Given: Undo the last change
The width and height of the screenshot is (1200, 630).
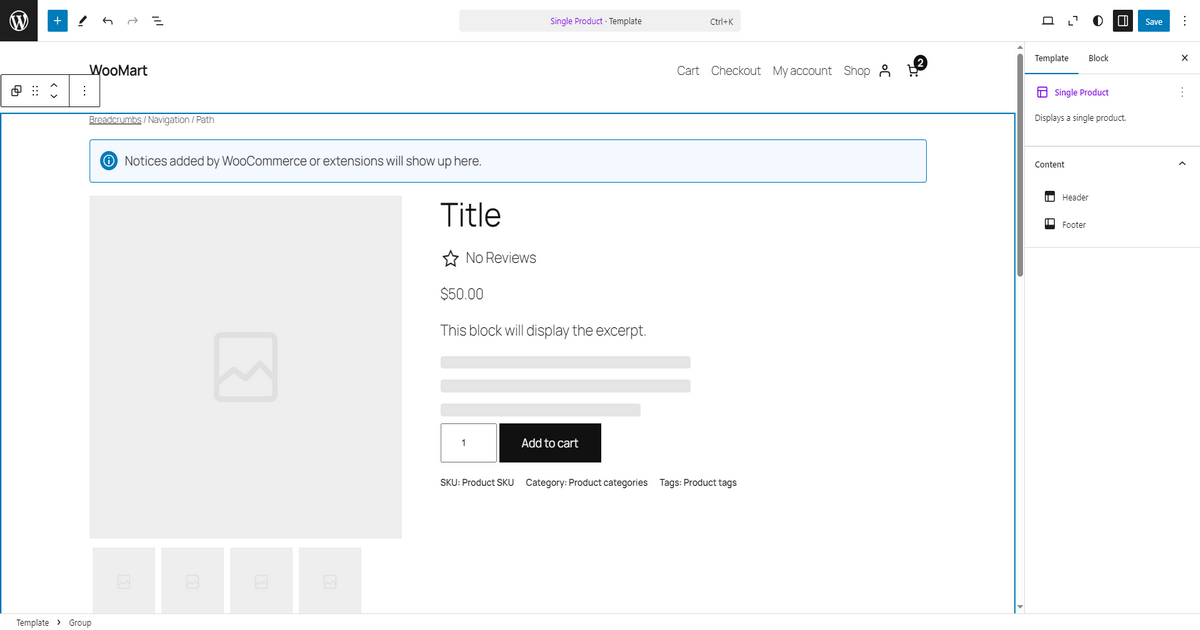Looking at the screenshot, I should [107, 20].
